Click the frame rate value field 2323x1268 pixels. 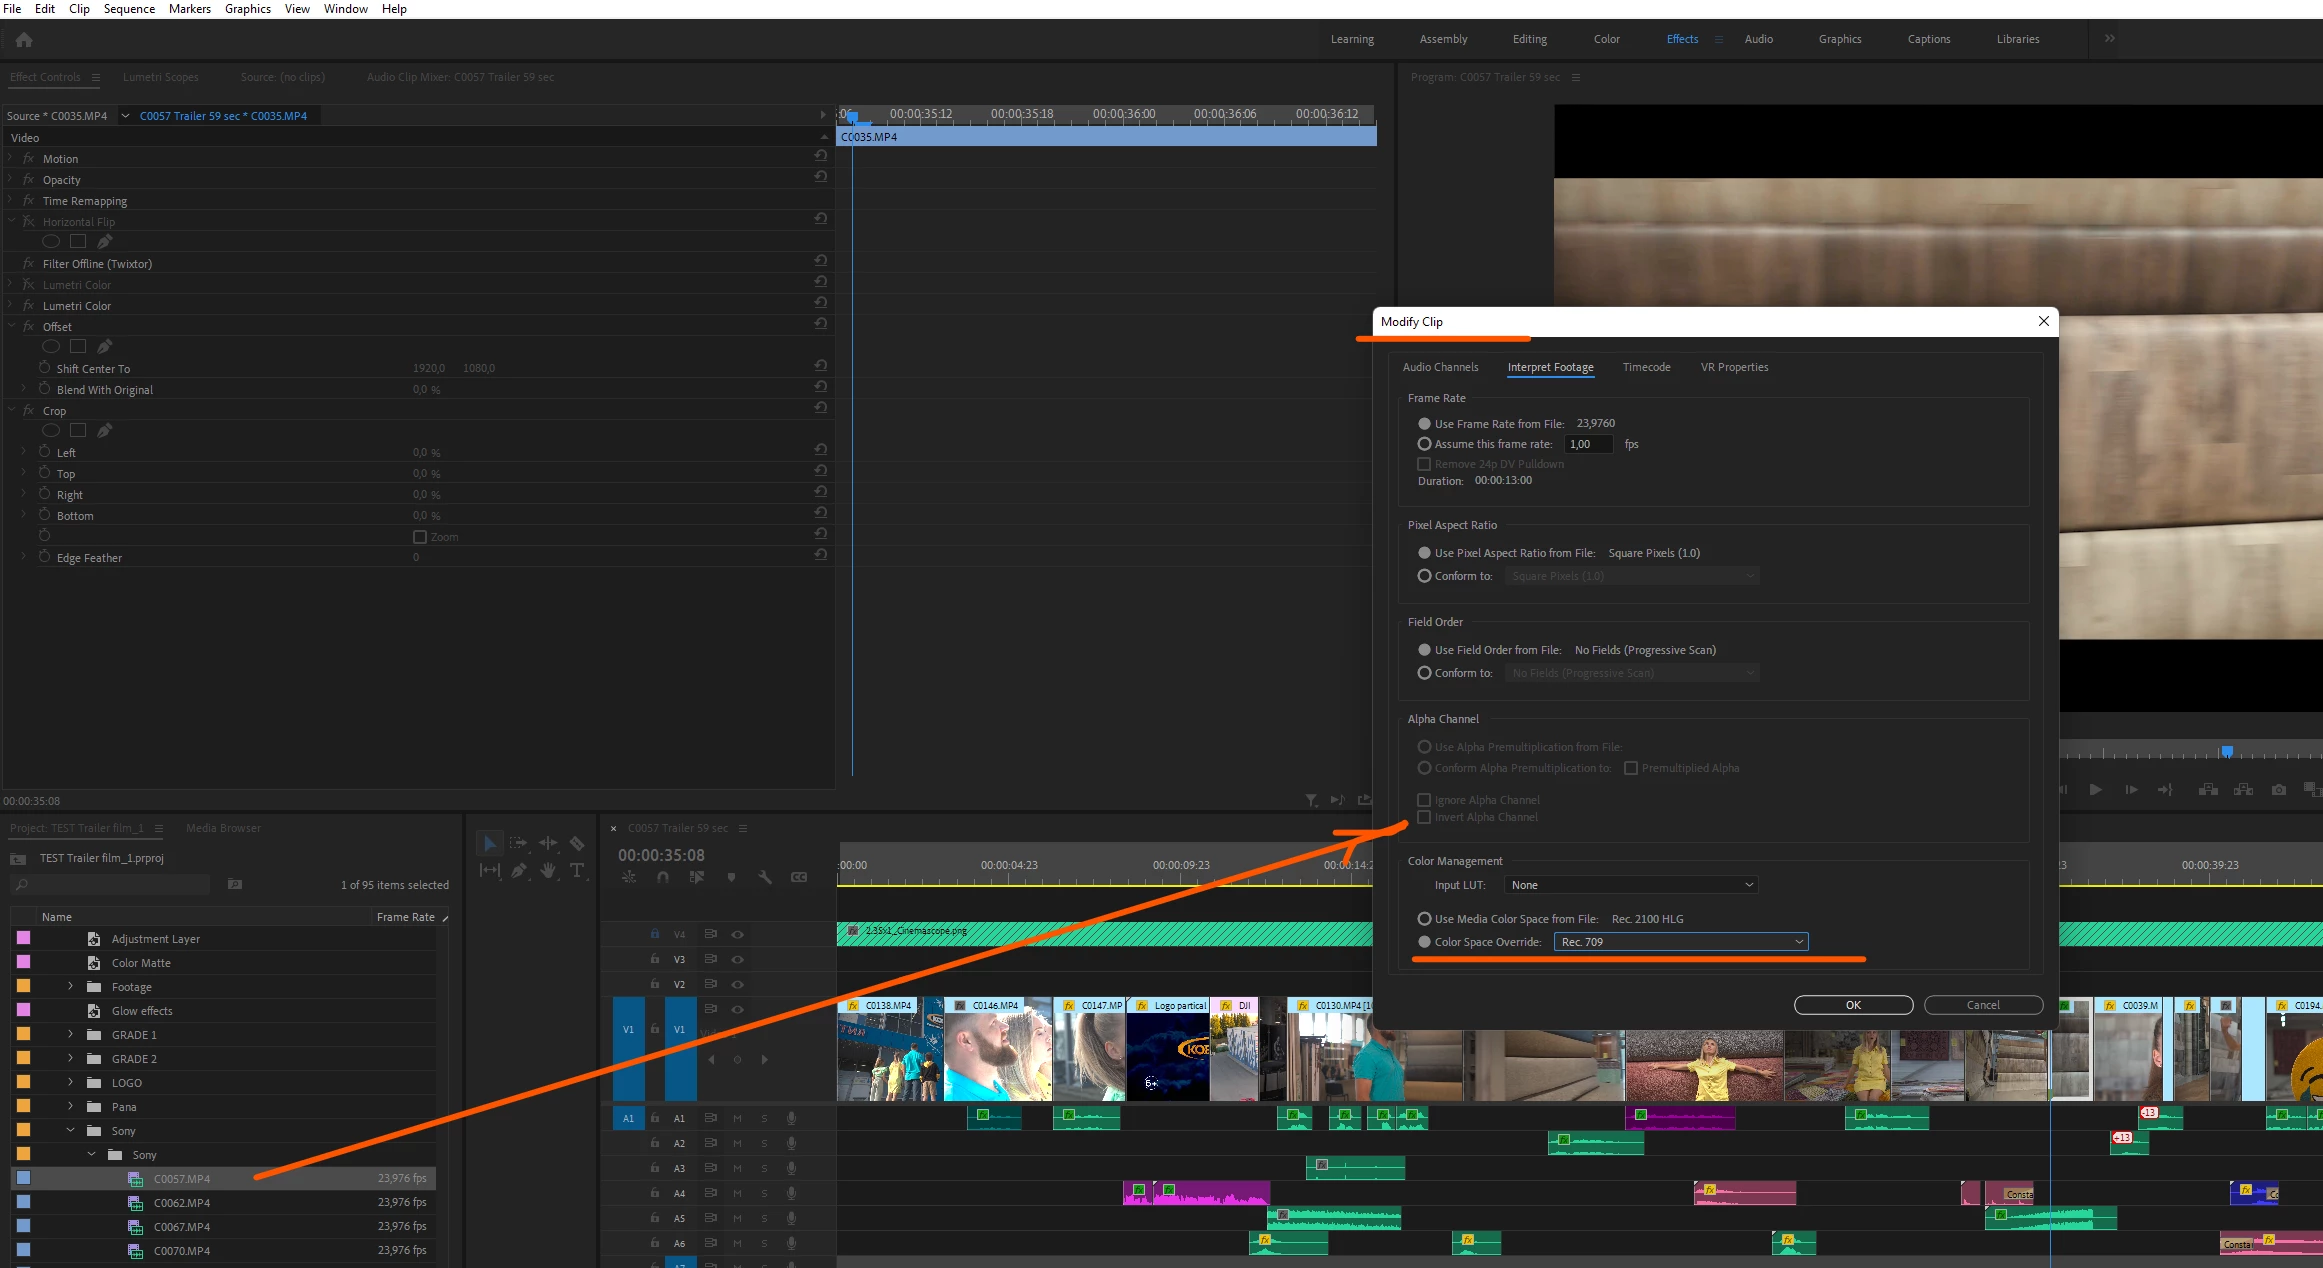pos(1588,444)
